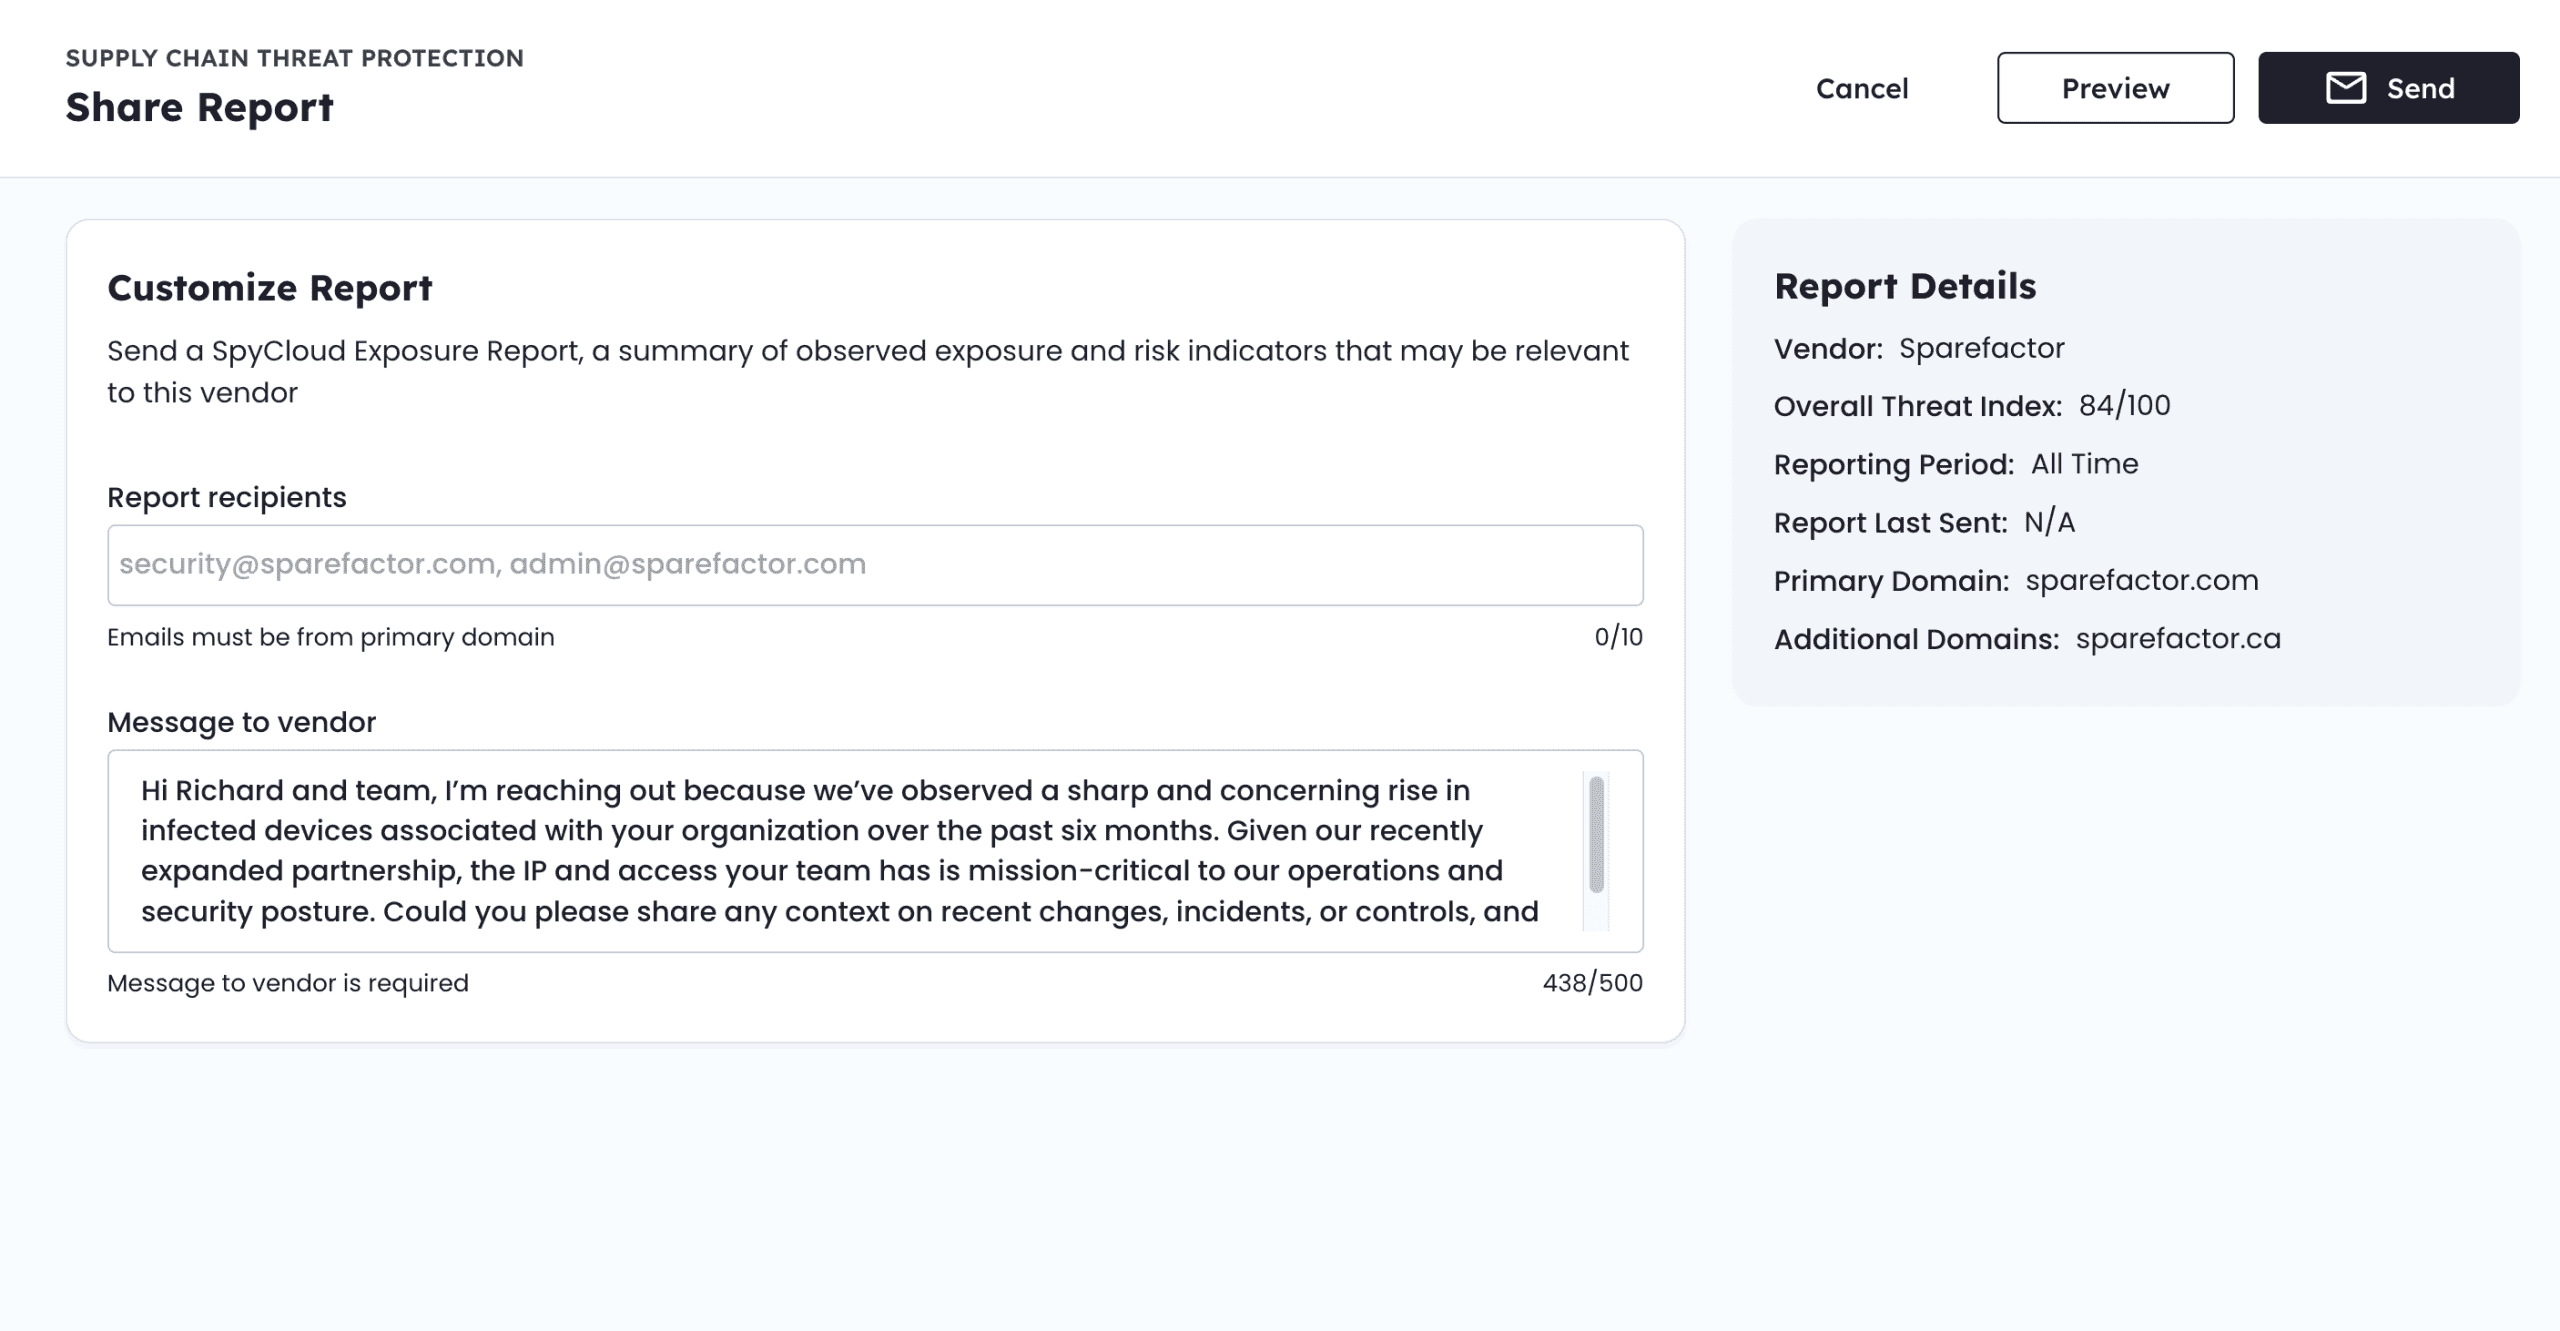Focus the Report recipients email field
Screen dimensions: 2560x1331
pyautogui.click(x=874, y=565)
